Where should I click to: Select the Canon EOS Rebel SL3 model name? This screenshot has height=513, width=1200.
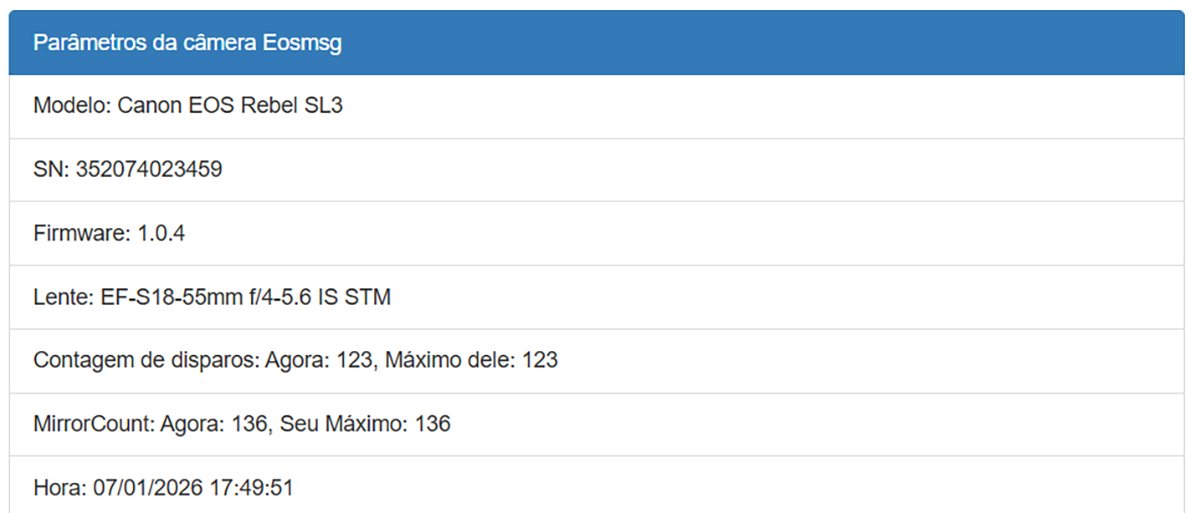[x=230, y=105]
